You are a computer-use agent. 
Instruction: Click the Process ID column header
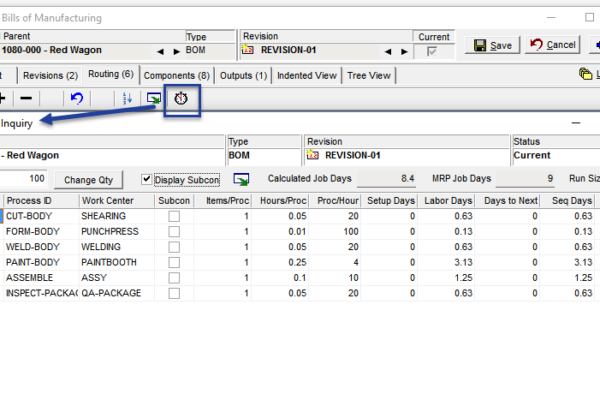[41, 201]
